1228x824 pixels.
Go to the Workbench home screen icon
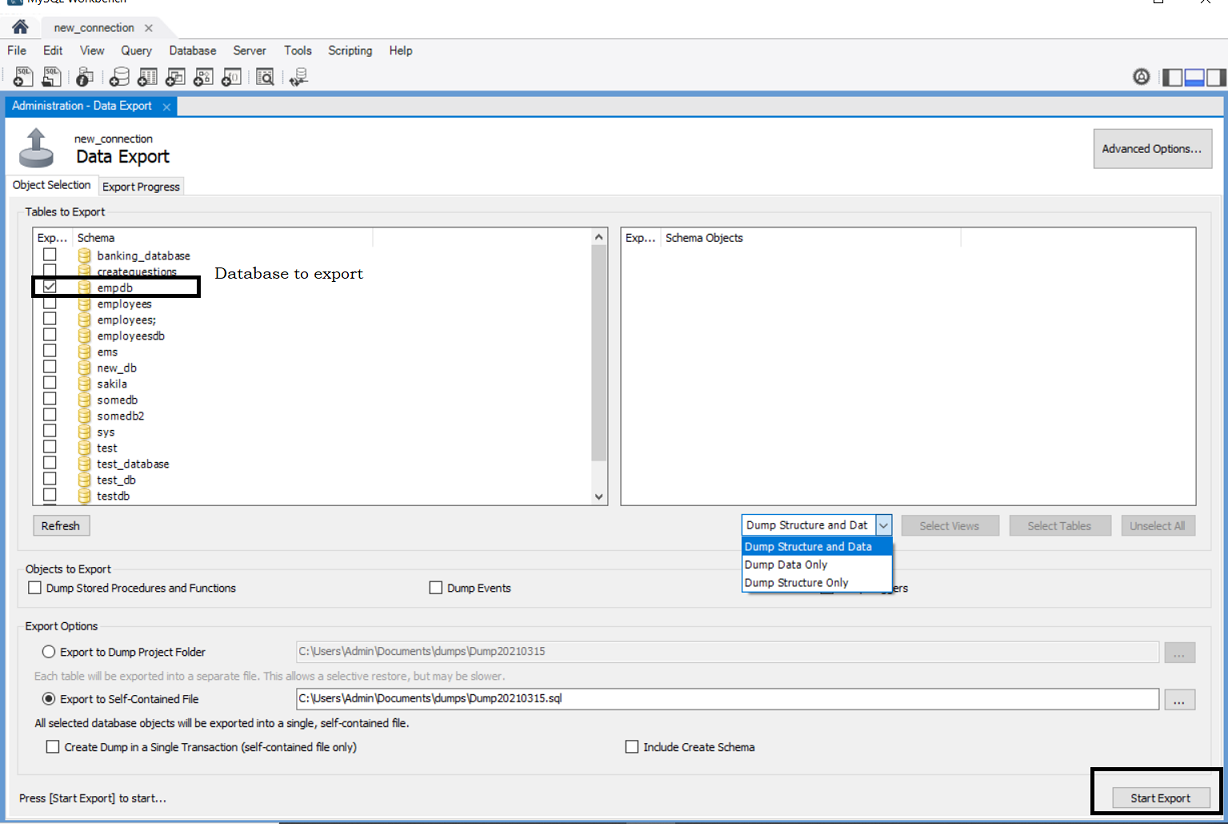click(x=19, y=27)
